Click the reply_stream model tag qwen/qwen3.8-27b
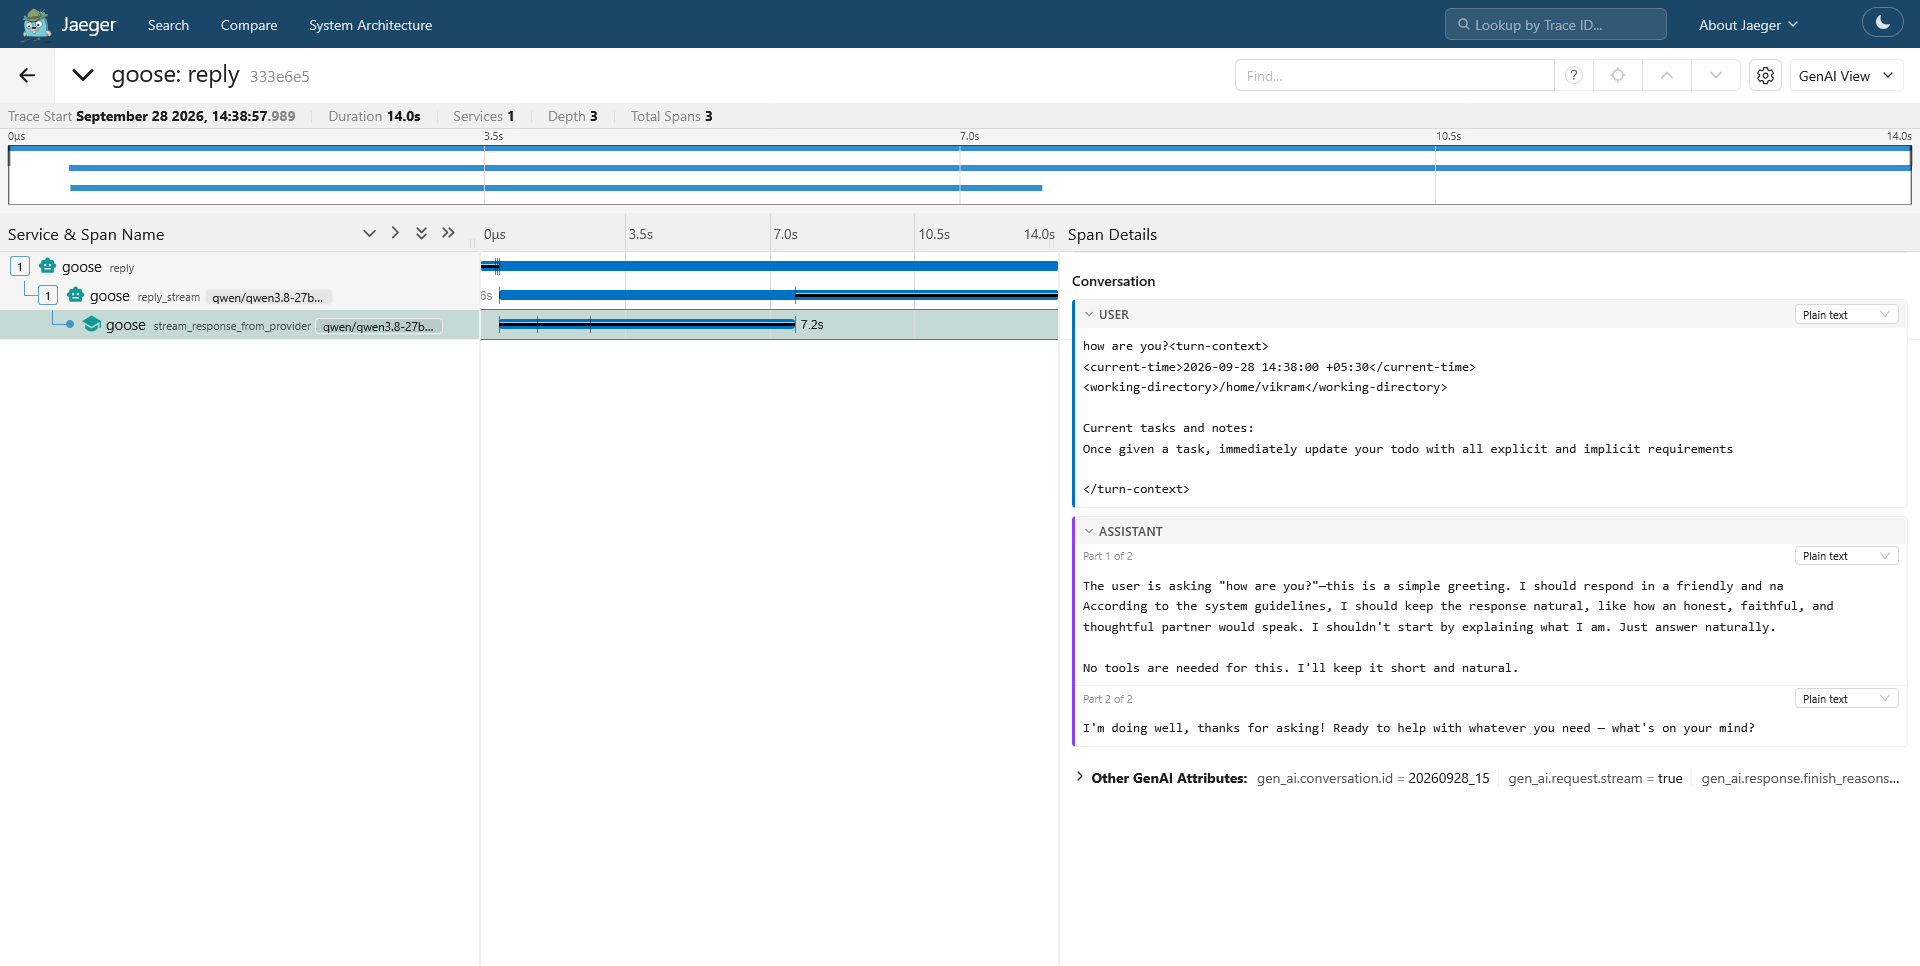Image resolution: width=1920 pixels, height=966 pixels. [x=268, y=297]
